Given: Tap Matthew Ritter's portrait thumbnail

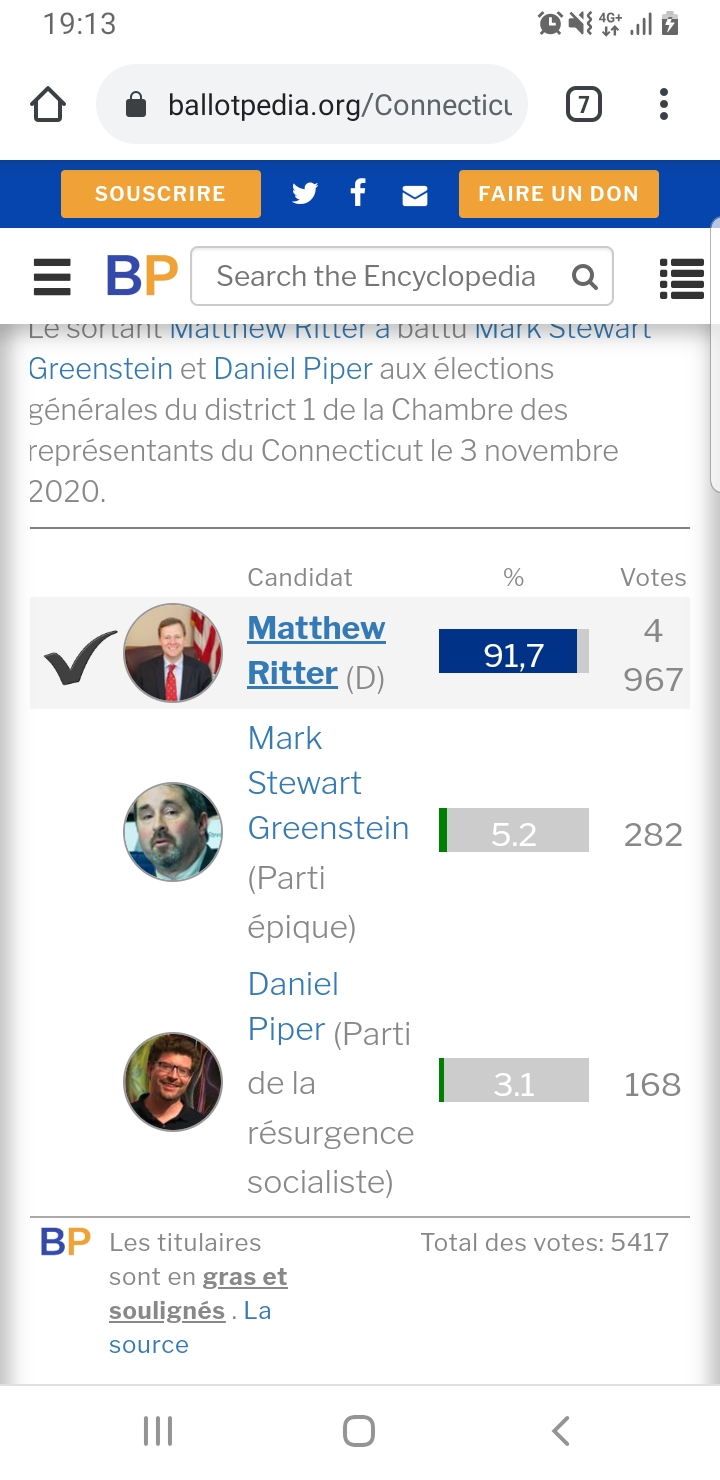Looking at the screenshot, I should [x=173, y=653].
